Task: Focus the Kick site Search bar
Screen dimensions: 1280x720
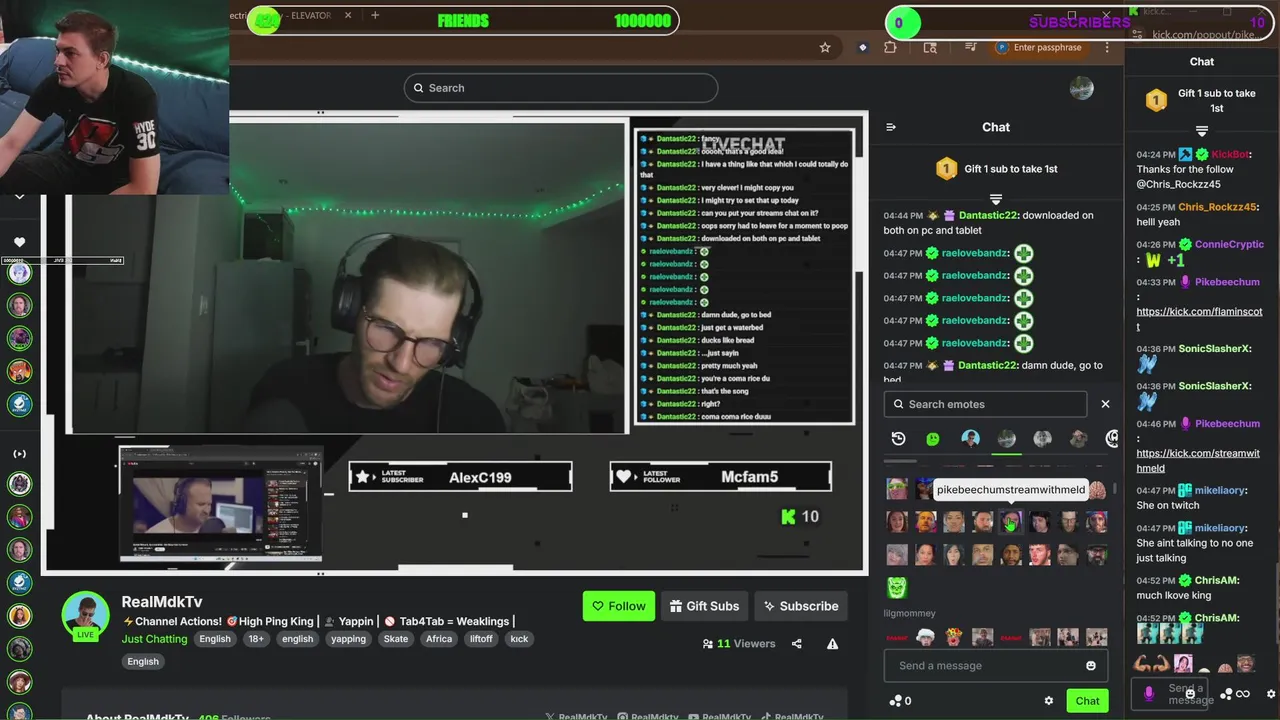Action: (x=561, y=88)
